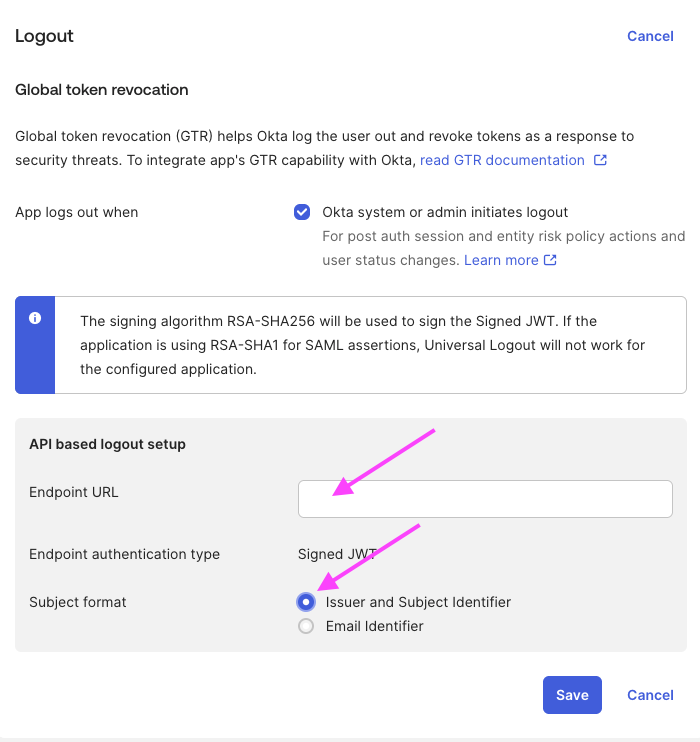The width and height of the screenshot is (700, 742).
Task: Click the API based logout setup heading
Action: [x=107, y=444]
